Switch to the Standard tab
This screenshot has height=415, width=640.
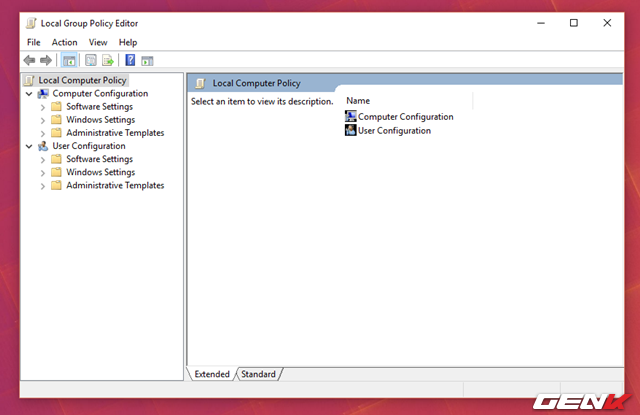point(258,374)
